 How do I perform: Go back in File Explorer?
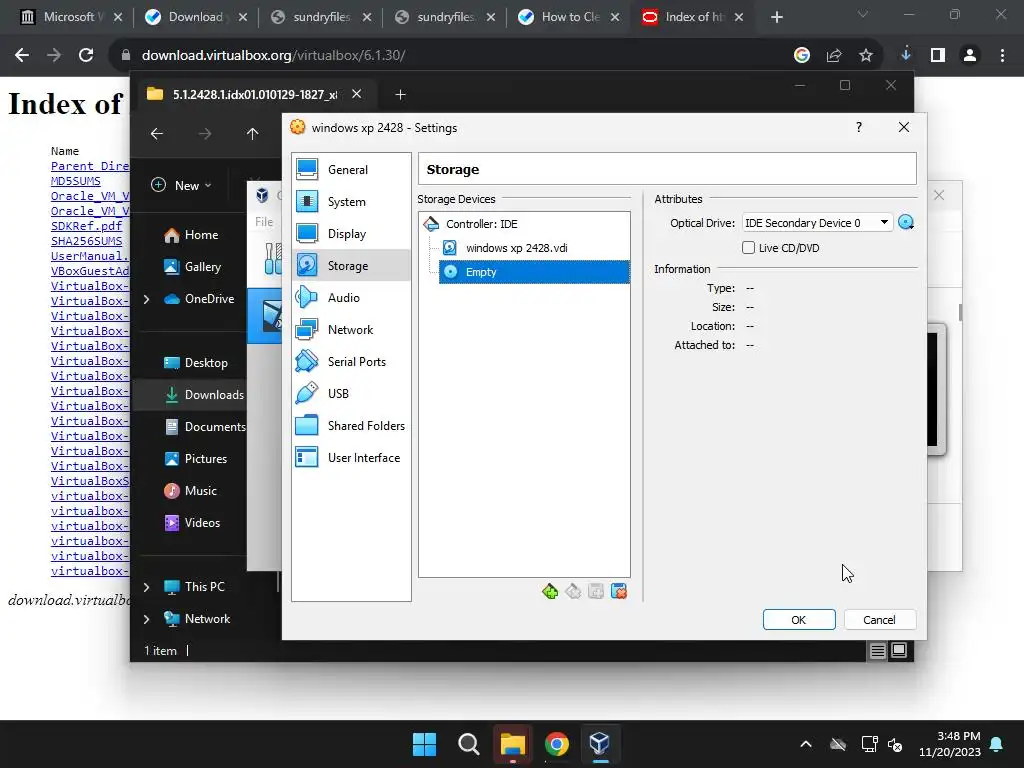tap(157, 134)
